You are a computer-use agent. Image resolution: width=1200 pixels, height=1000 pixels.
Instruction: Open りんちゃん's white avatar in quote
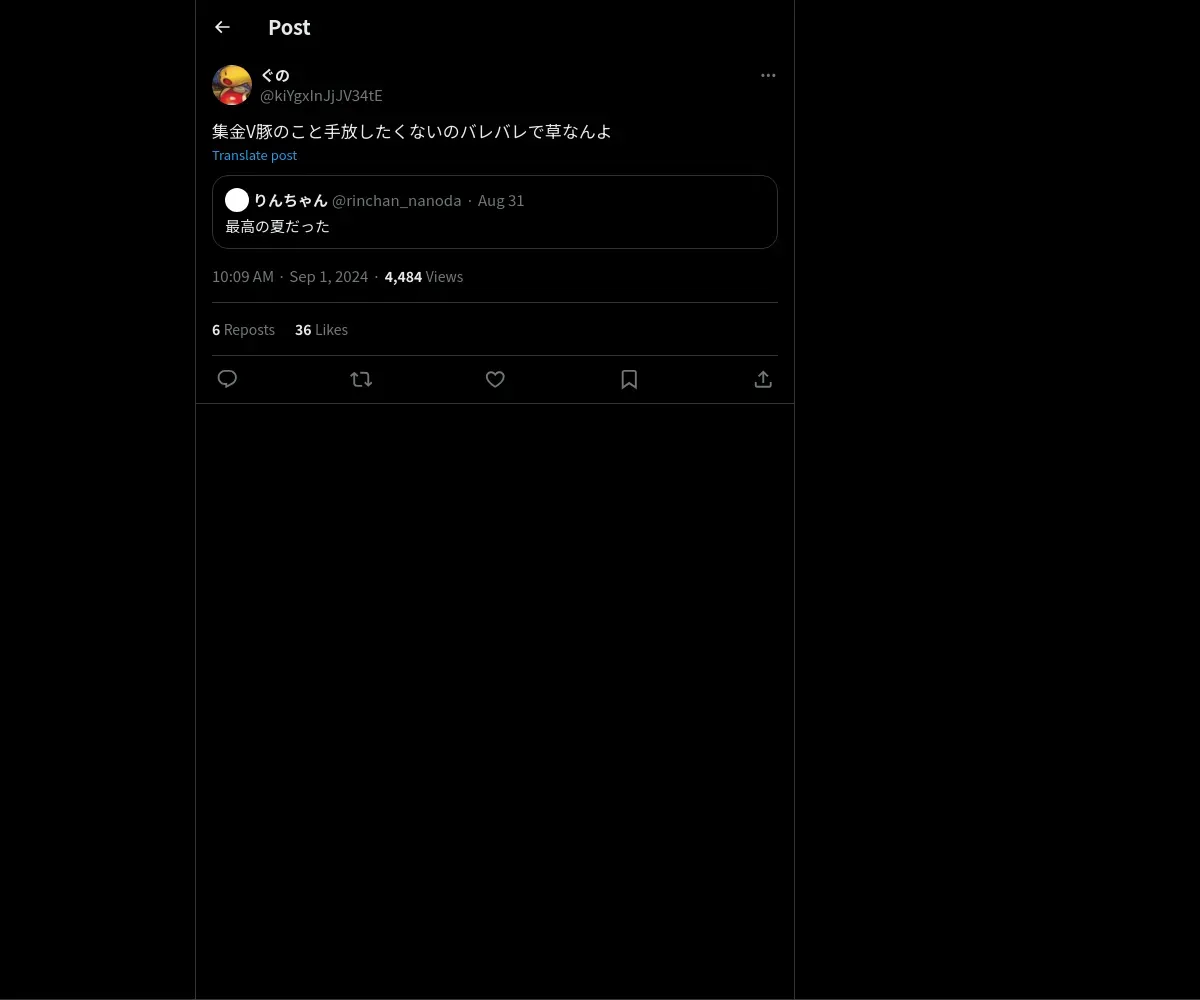[x=237, y=200]
